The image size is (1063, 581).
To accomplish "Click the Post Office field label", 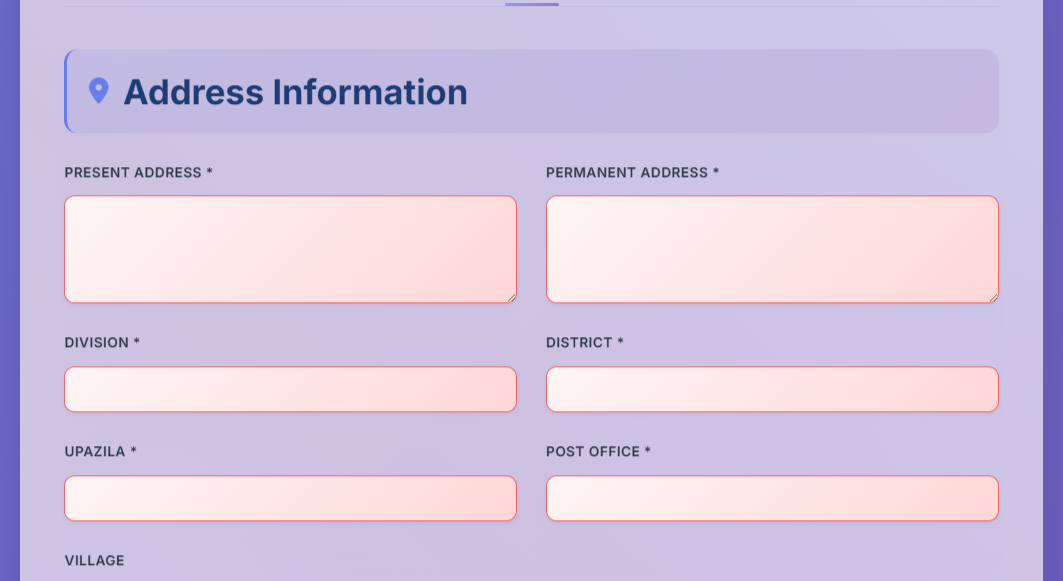I will (598, 452).
